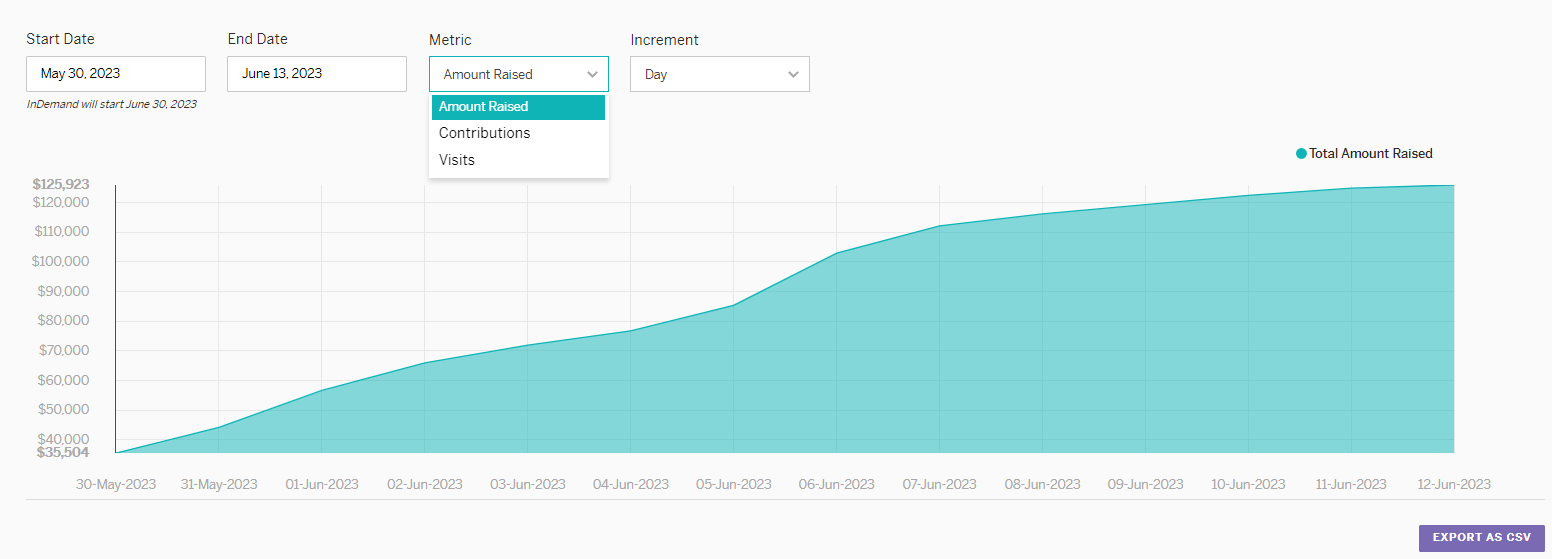The image size is (1552, 559).
Task: Click the Total Amount Raised legend dot
Action: coord(1301,154)
